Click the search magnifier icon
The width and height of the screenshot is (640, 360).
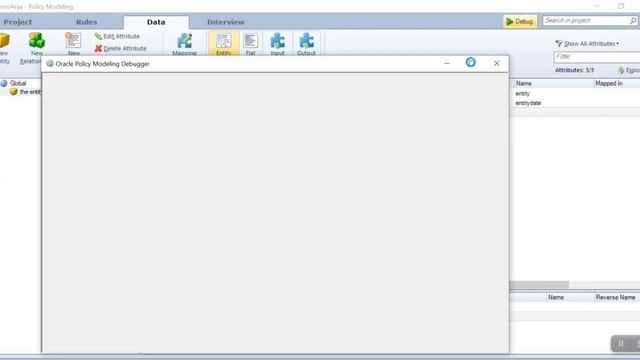pos(633,20)
